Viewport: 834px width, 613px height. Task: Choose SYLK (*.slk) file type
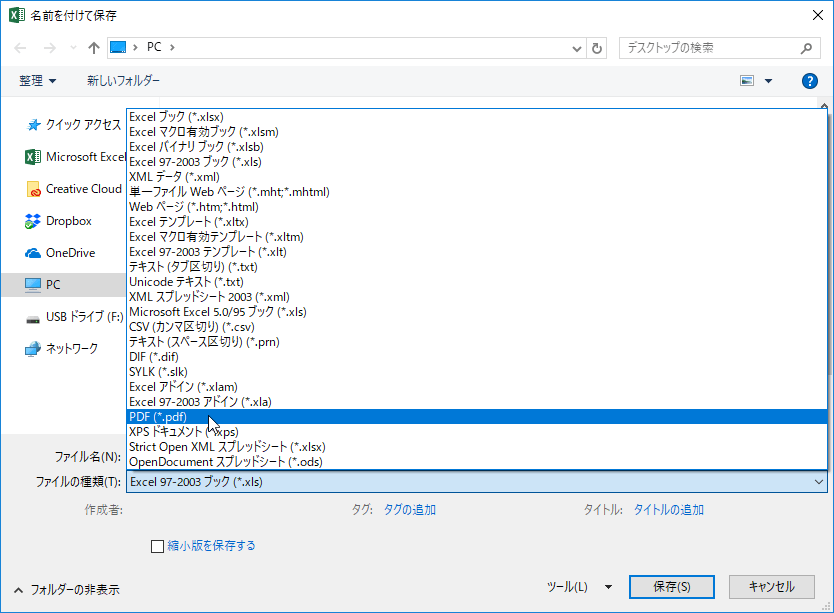477,372
